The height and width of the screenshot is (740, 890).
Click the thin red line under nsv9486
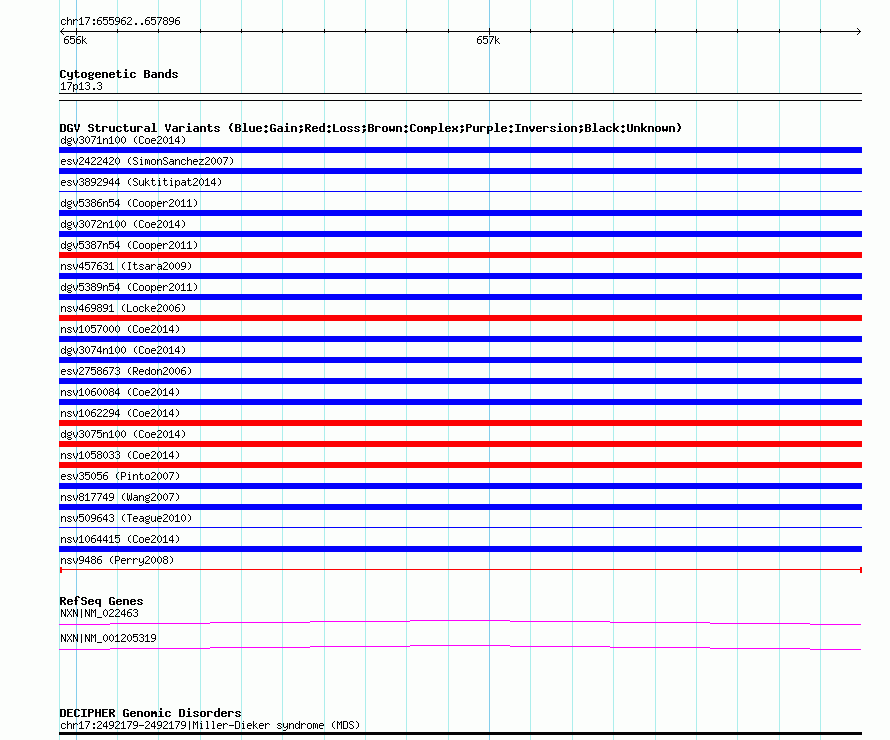pos(460,570)
